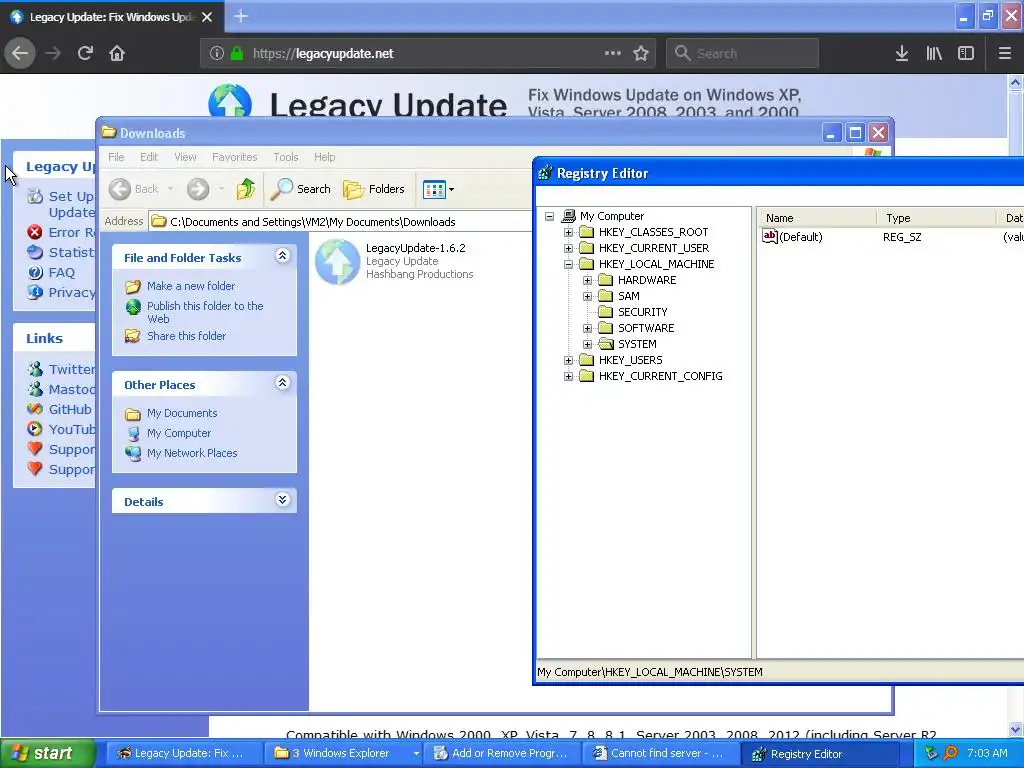1024x768 pixels.
Task: Open Help menu in Downloads window
Action: pyautogui.click(x=325, y=157)
